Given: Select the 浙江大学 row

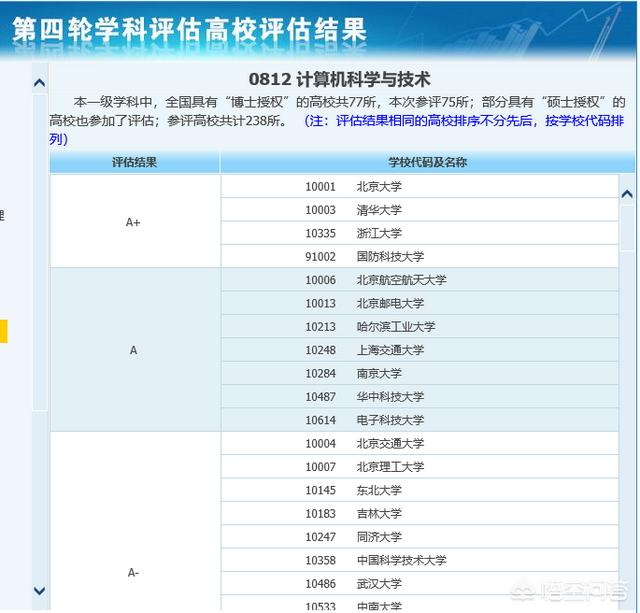Looking at the screenshot, I should (x=419, y=233).
